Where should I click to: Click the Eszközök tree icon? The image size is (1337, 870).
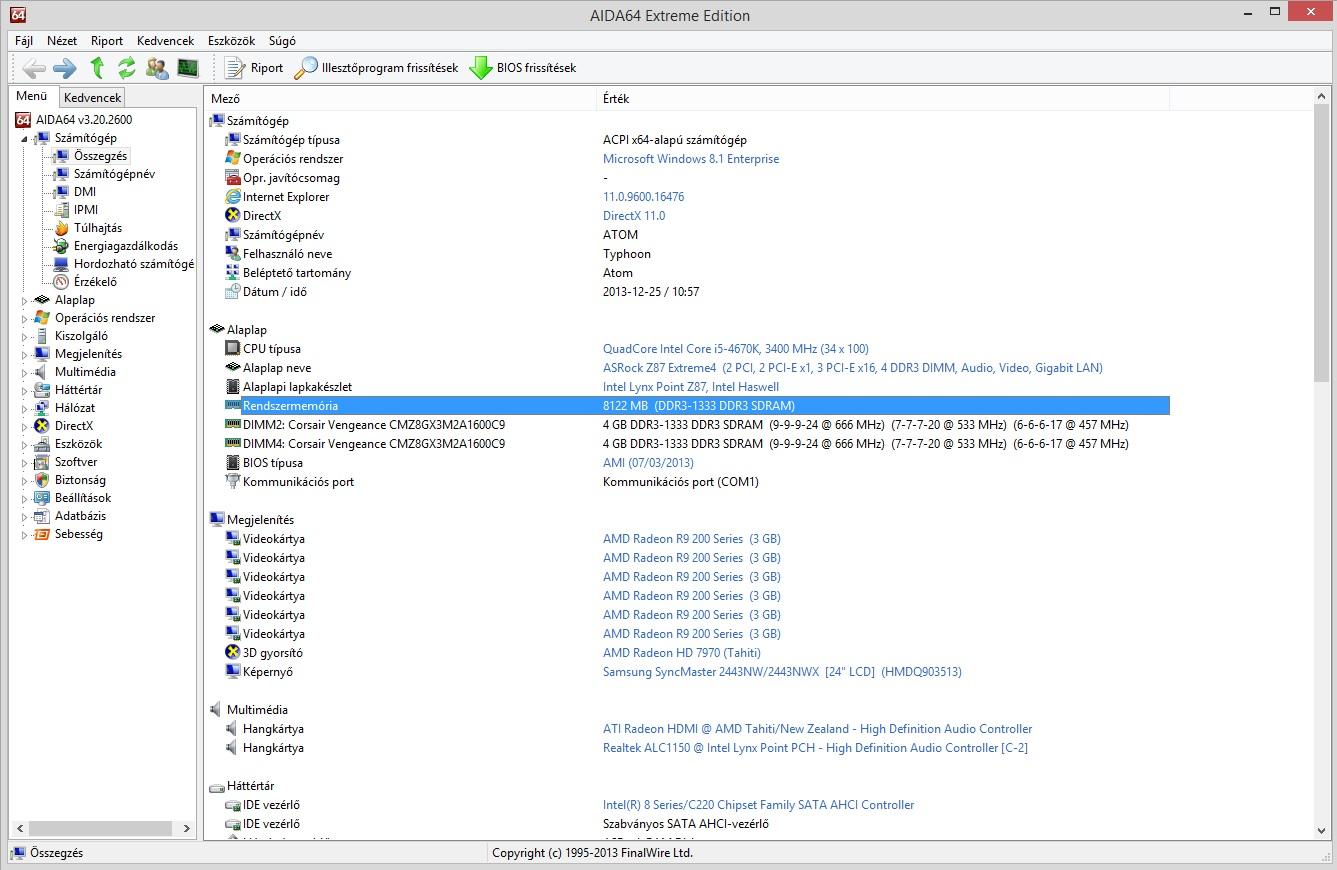point(42,444)
